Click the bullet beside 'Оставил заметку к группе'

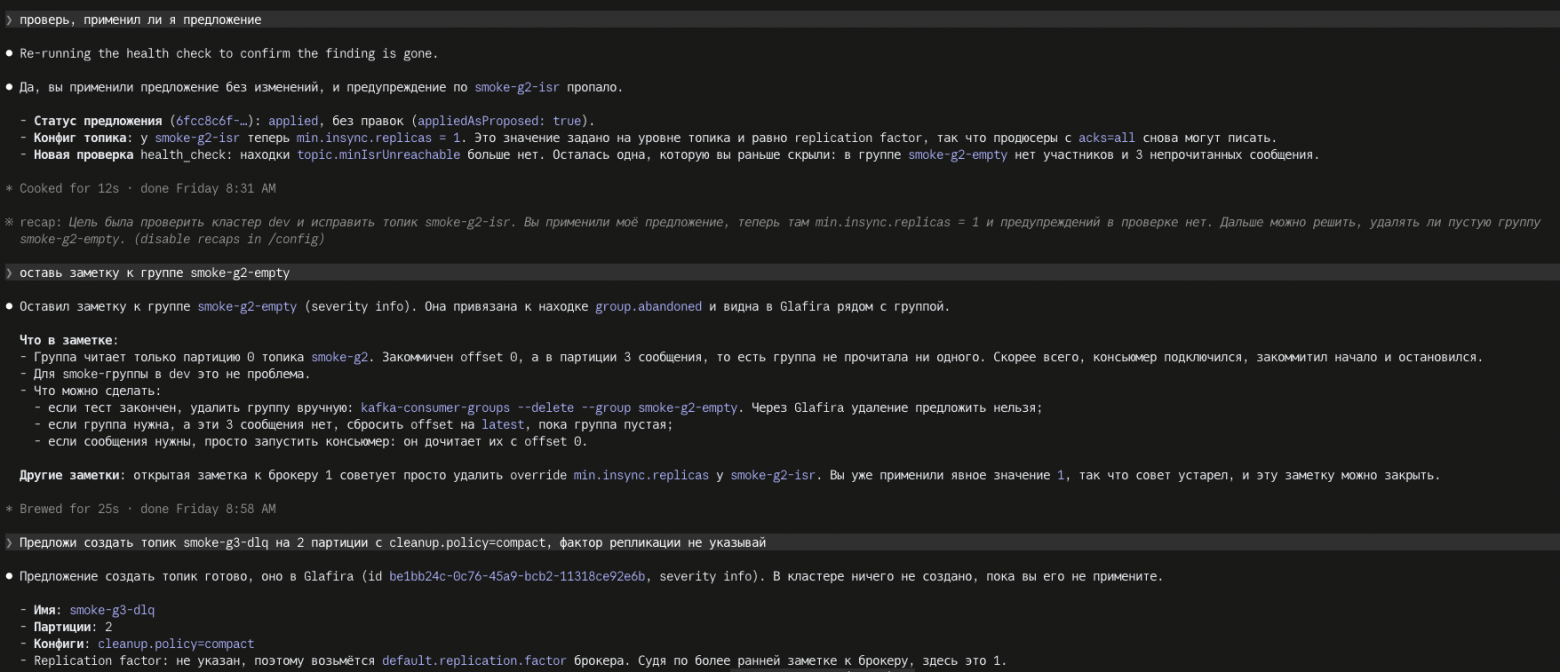(x=9, y=307)
